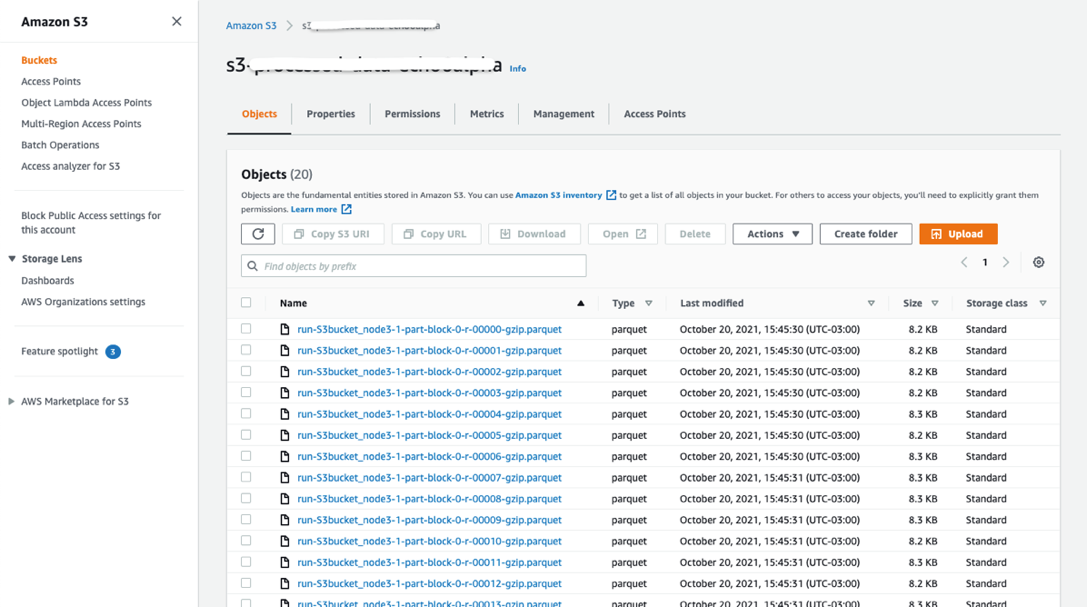The width and height of the screenshot is (1087, 607).
Task: Click the search magnifier icon
Action: 252,266
